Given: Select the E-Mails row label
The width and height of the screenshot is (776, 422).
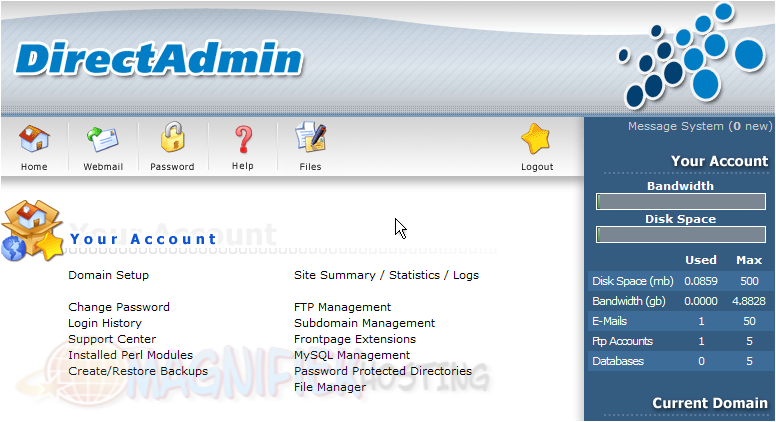Looking at the screenshot, I should 609,321.
